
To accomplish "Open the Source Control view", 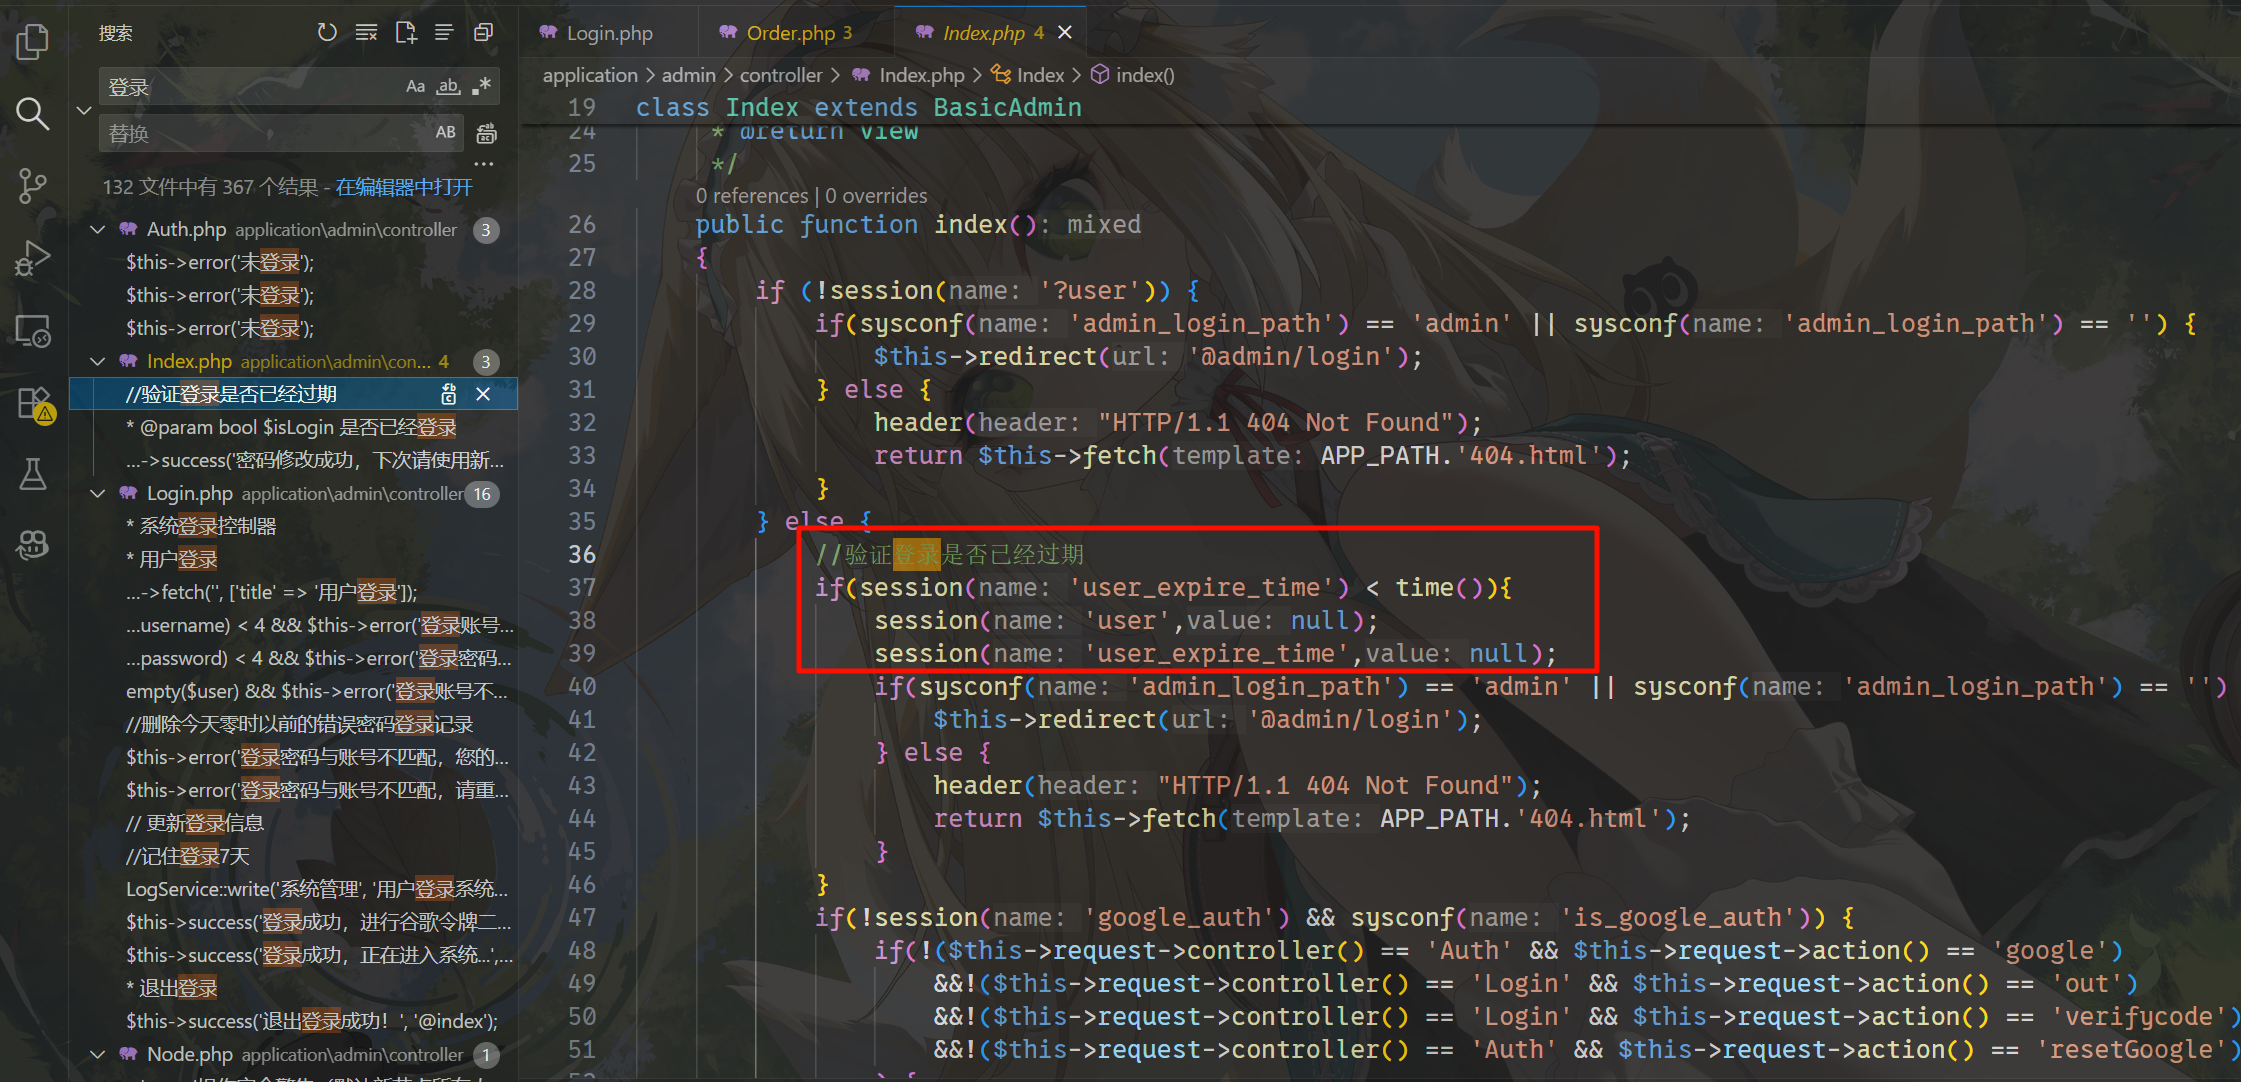I will (32, 186).
